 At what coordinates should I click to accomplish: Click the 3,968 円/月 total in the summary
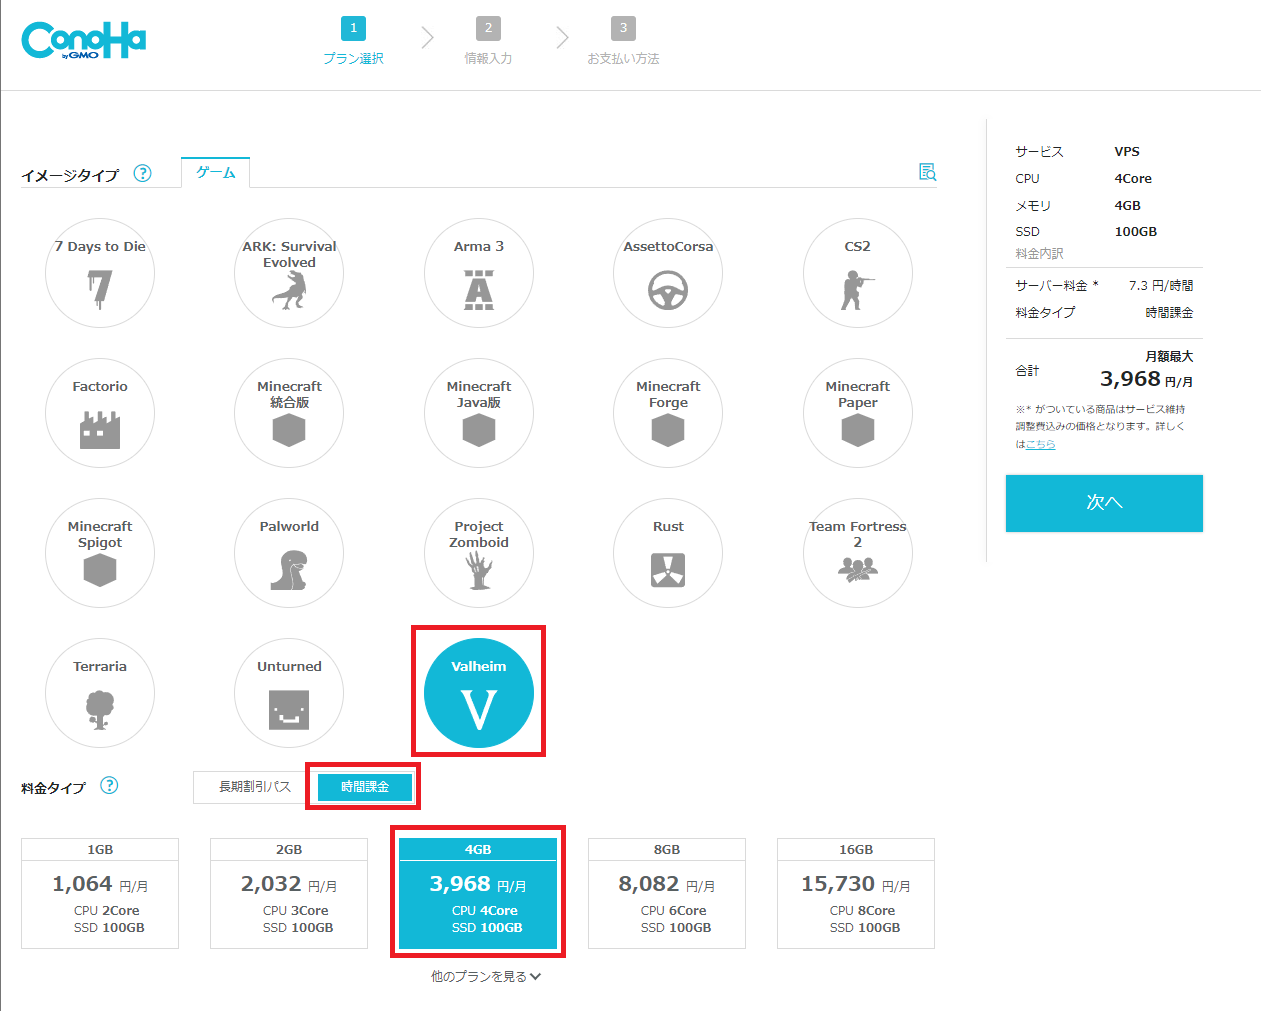click(x=1146, y=379)
